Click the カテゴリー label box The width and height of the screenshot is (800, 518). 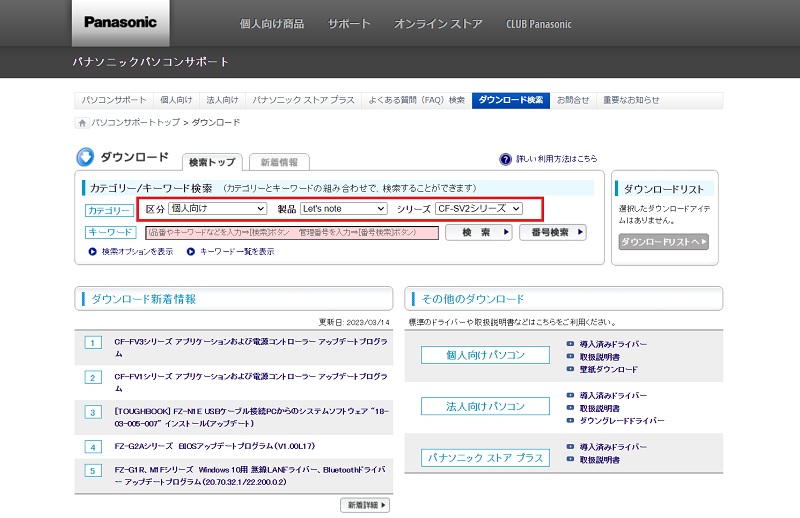tap(109, 210)
